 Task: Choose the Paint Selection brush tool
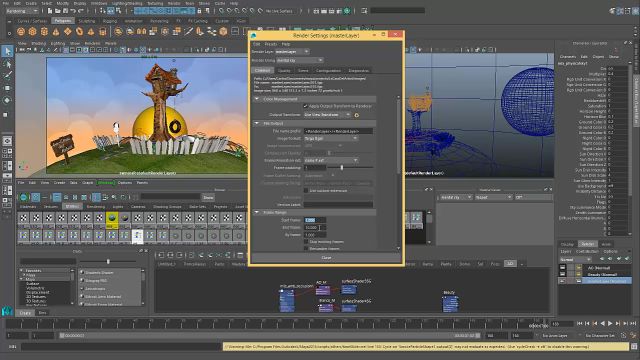coord(7,76)
